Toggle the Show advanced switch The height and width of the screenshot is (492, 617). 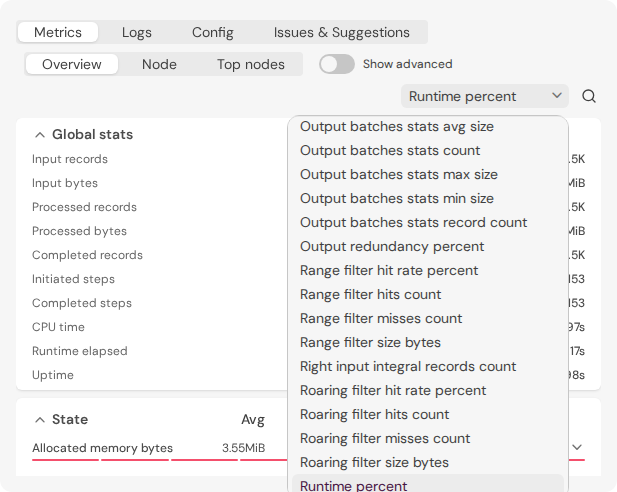point(337,64)
